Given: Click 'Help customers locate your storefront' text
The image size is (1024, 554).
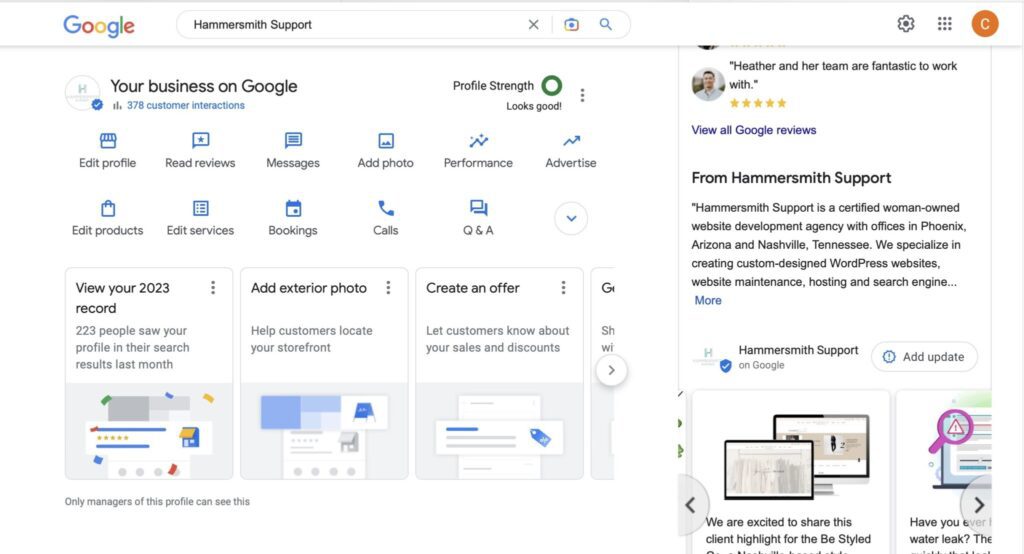Looking at the screenshot, I should coord(312,339).
